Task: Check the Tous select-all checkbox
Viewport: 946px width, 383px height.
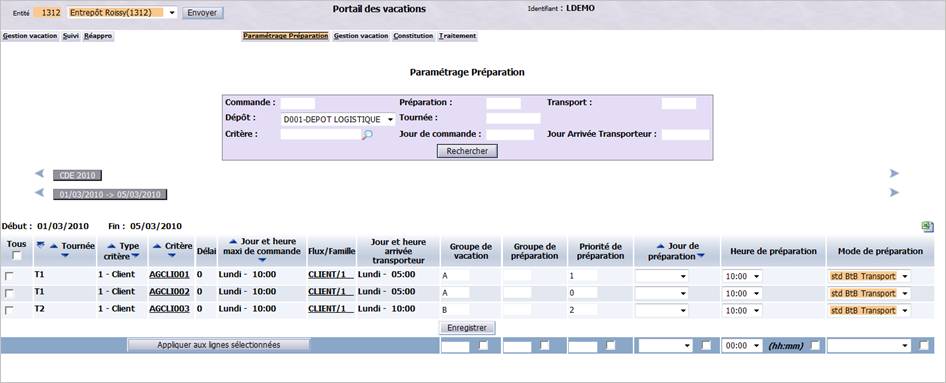Action: (17, 256)
